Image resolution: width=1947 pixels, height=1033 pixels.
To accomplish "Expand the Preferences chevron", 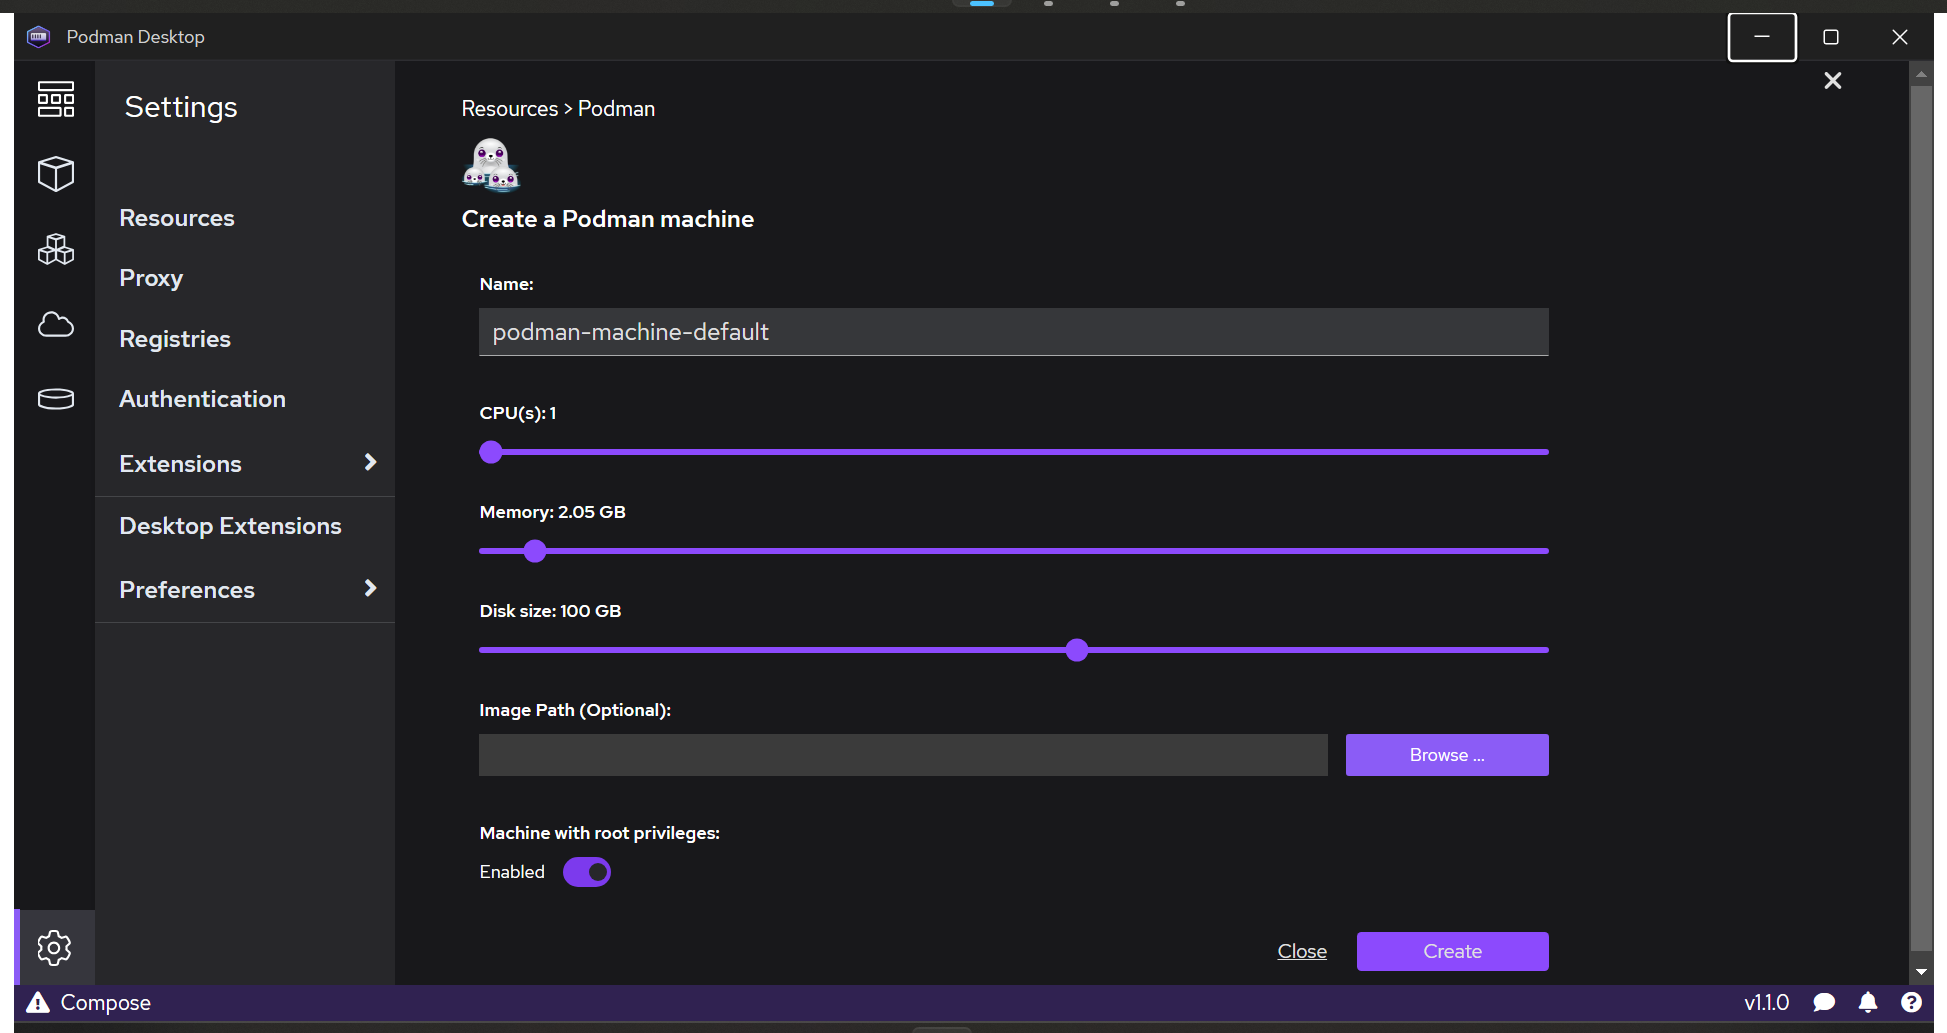I will pos(370,588).
